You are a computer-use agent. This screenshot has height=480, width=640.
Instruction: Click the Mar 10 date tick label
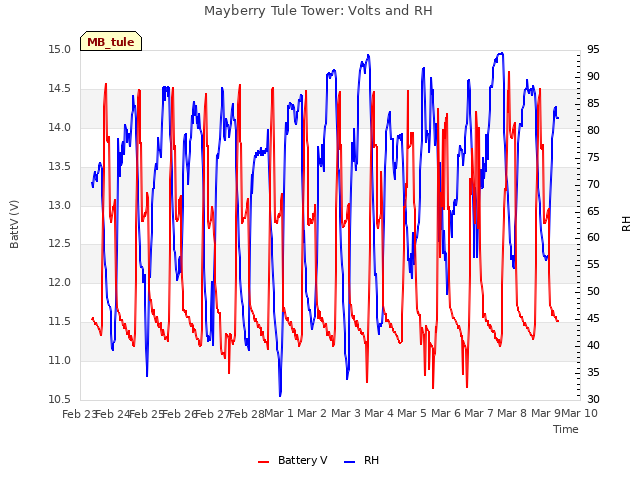580,413
